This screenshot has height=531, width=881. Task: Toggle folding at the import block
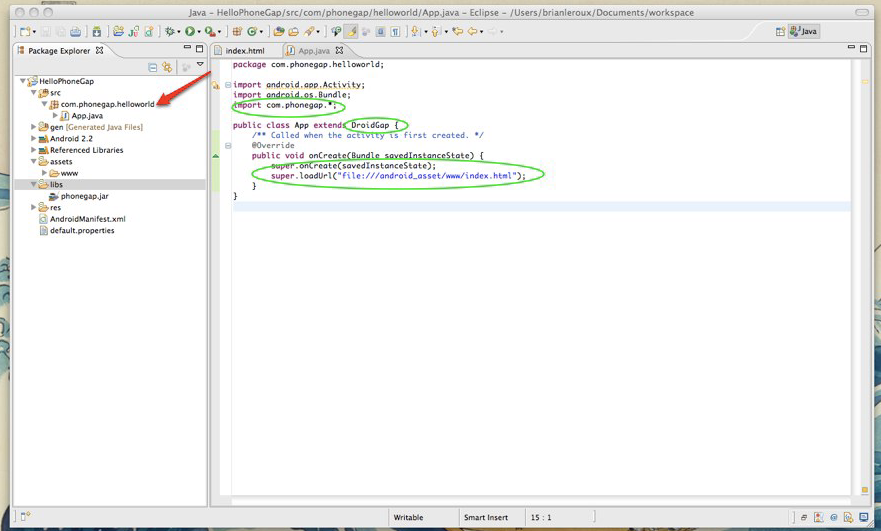[228, 85]
